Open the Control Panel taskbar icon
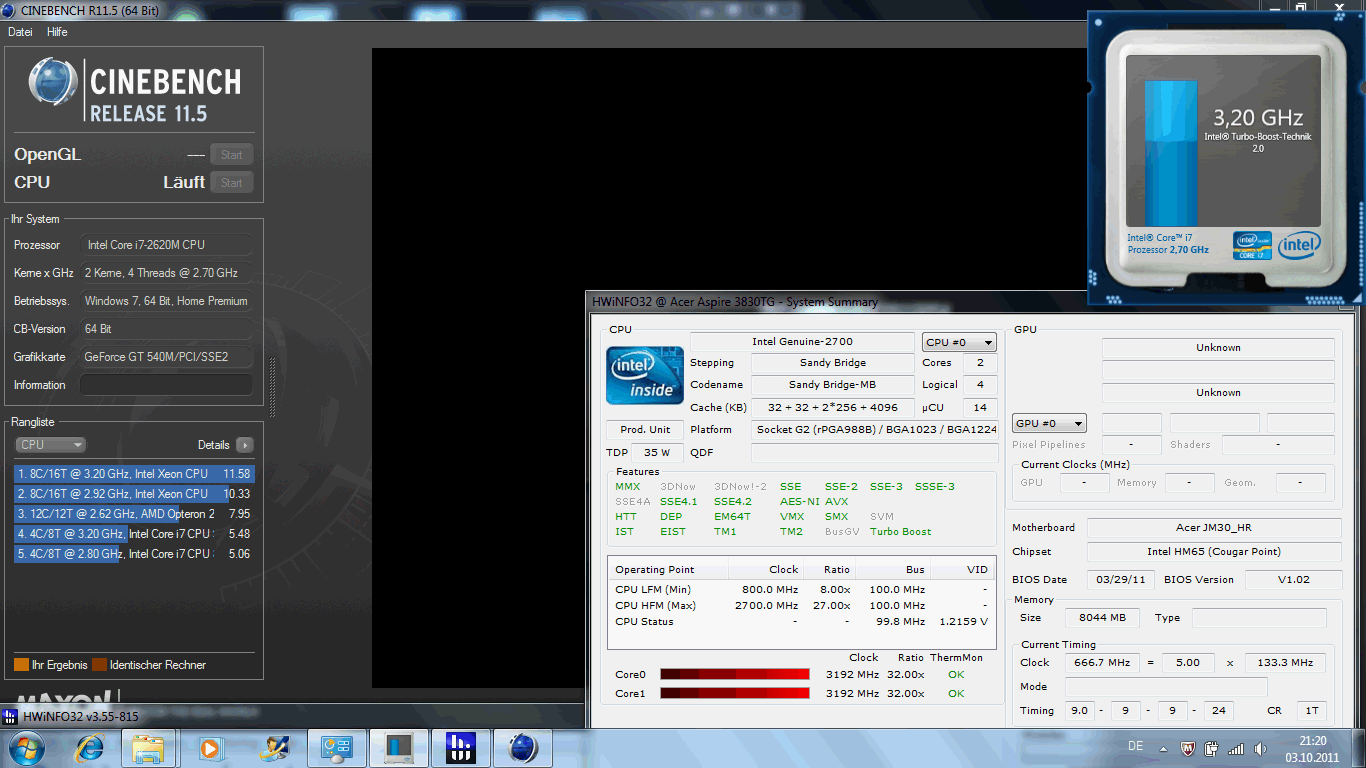1366x768 pixels. [335, 747]
